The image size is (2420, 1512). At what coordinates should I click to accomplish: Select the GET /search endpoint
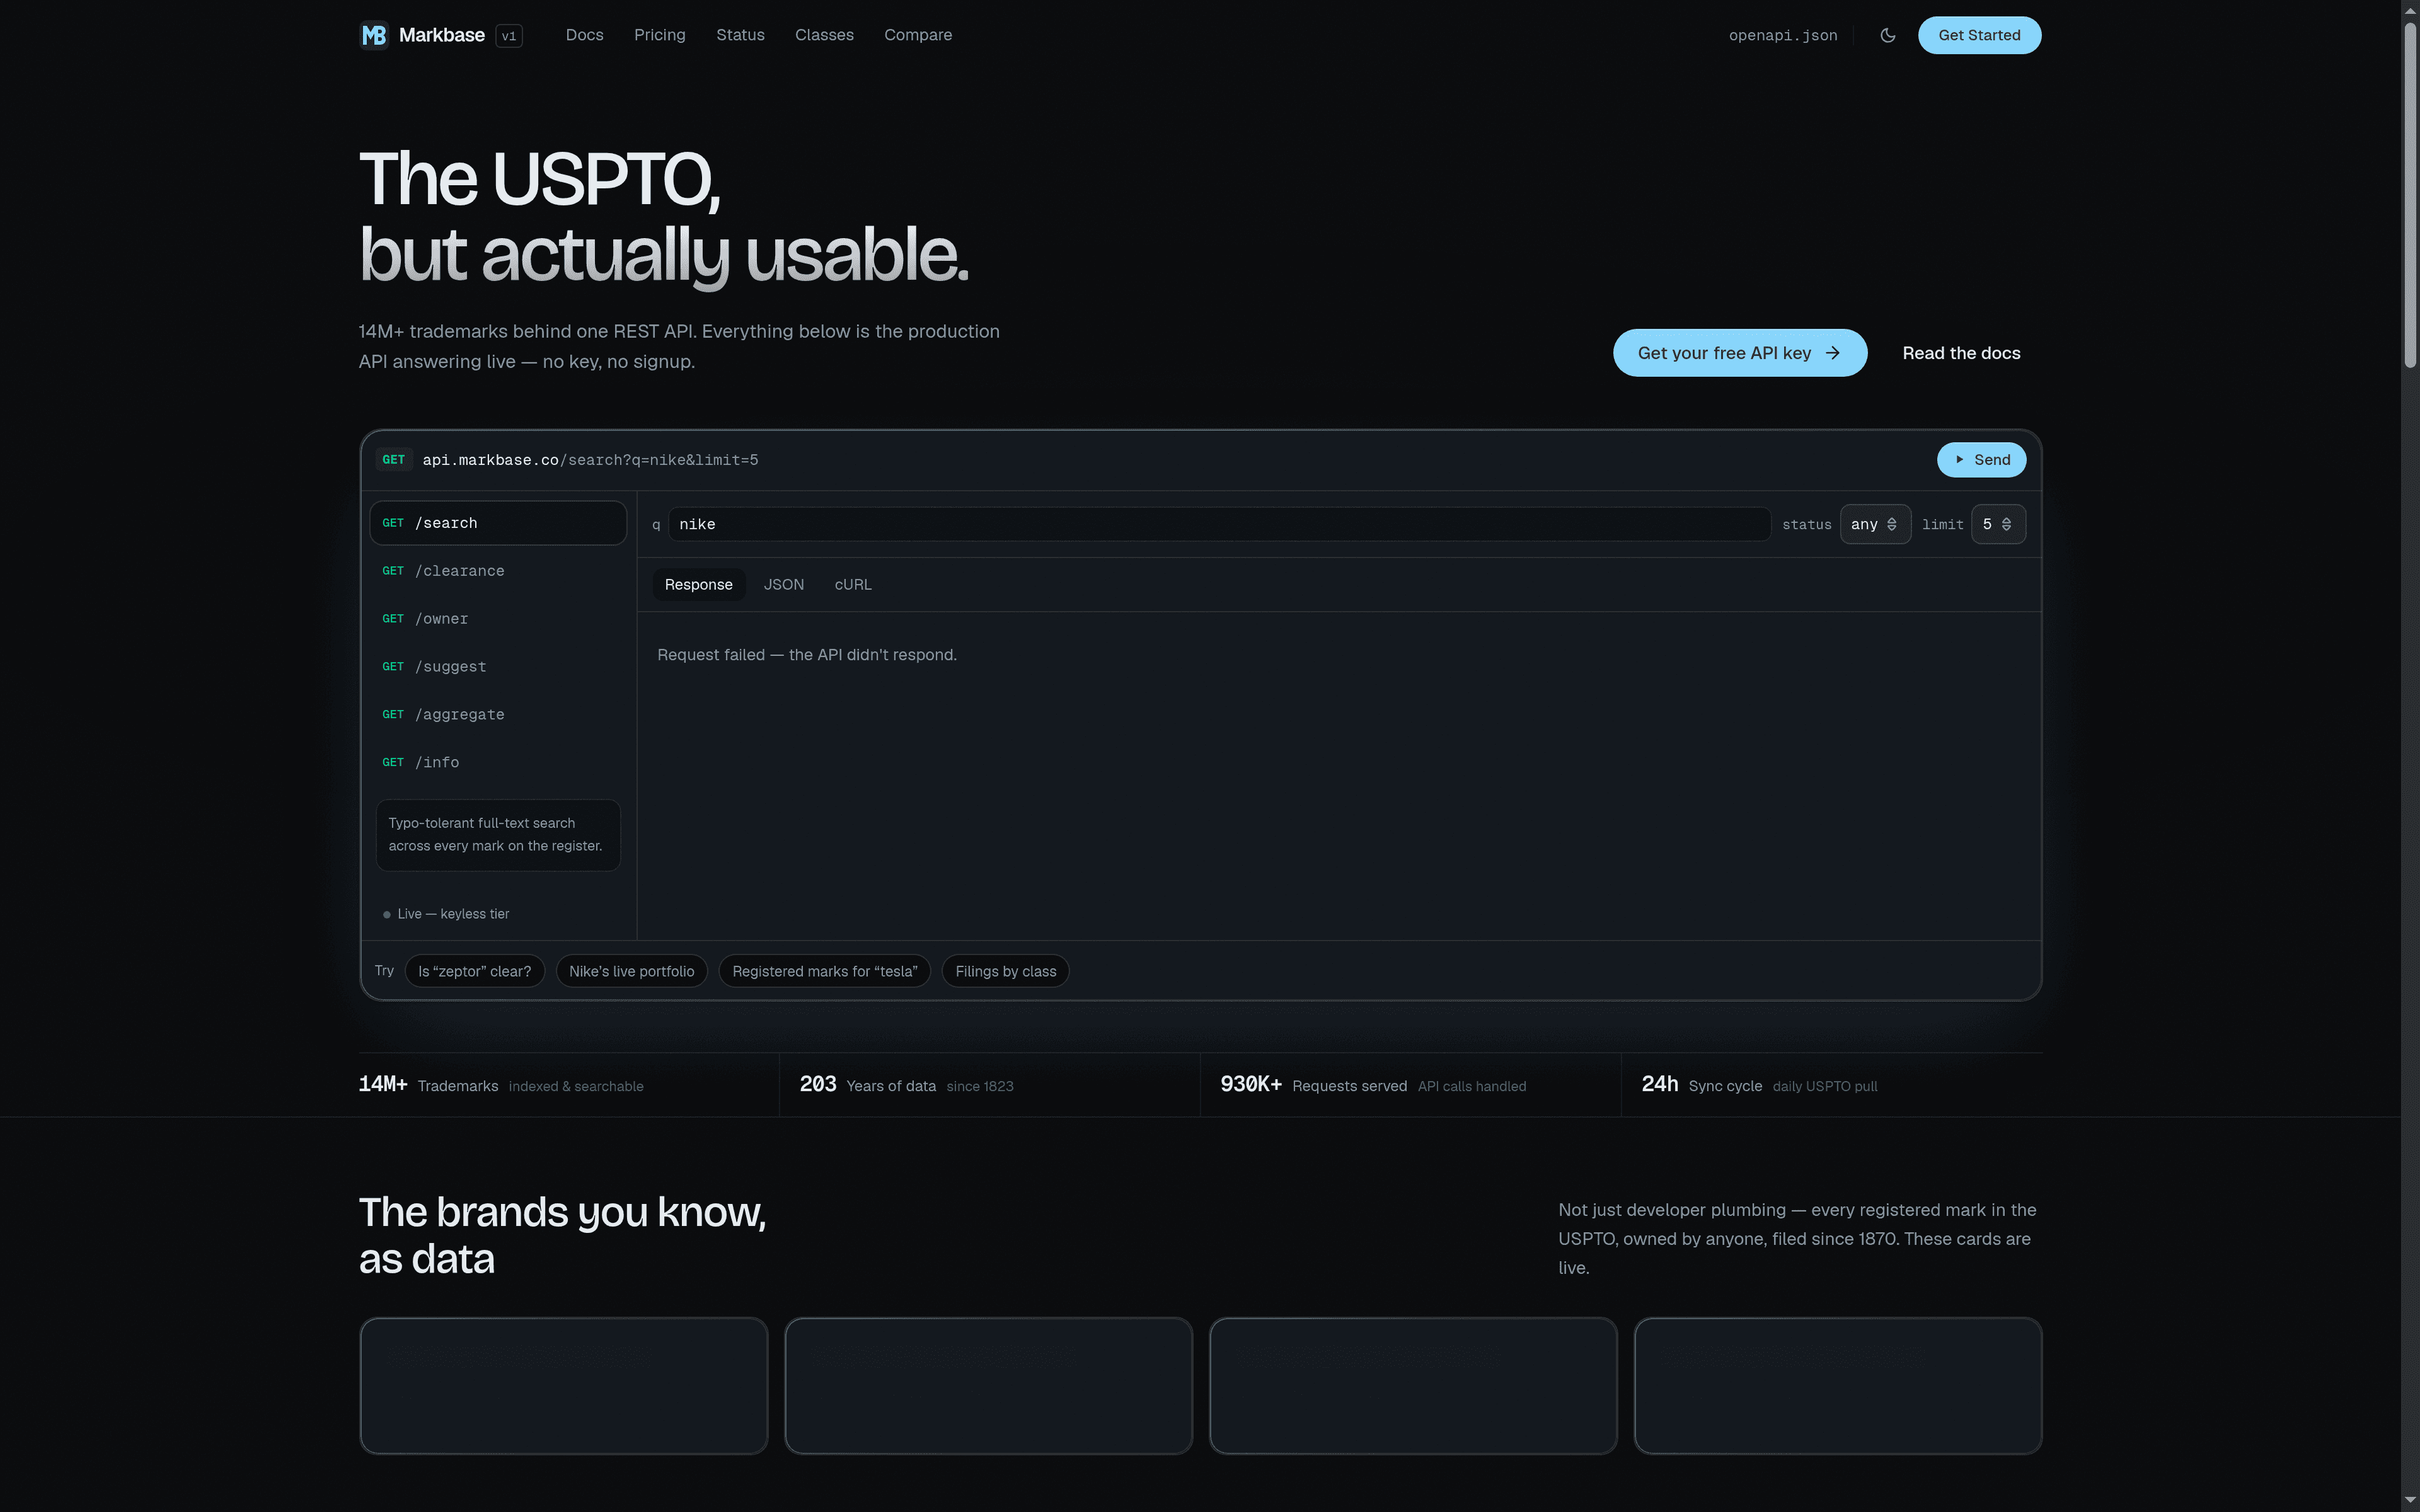click(498, 523)
